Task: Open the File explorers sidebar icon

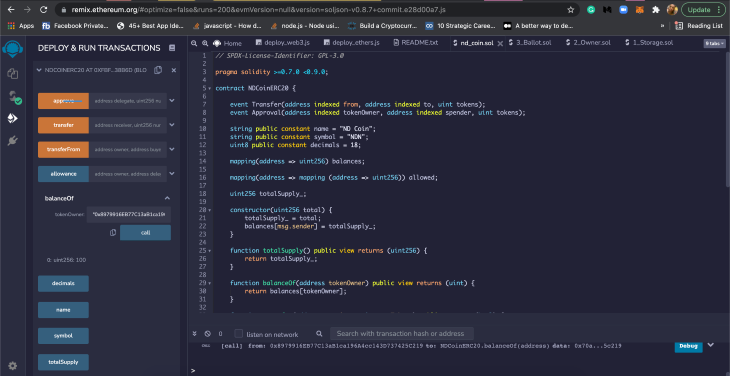Action: [13, 74]
